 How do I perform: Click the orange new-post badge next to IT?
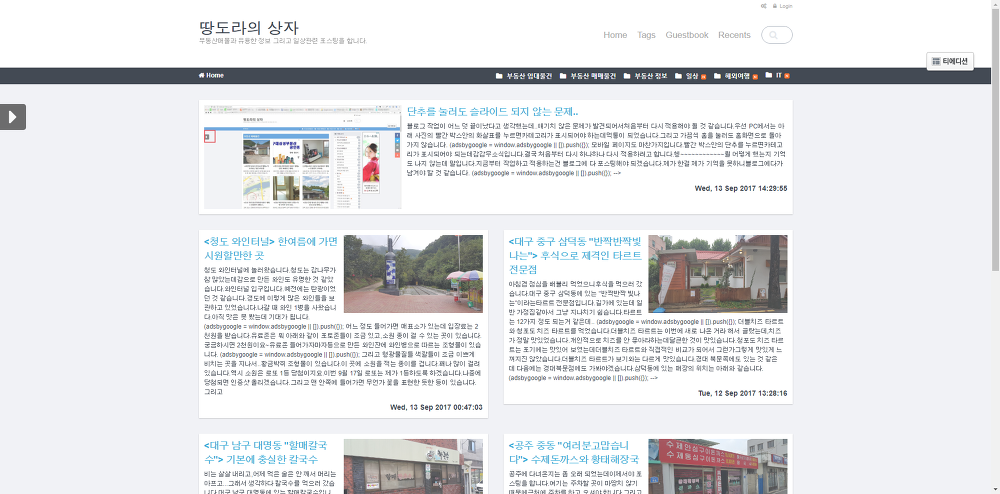[787, 76]
